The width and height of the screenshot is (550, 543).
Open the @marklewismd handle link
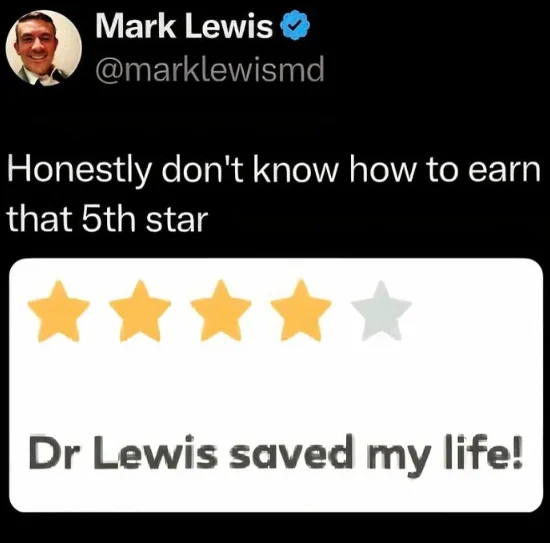point(210,70)
